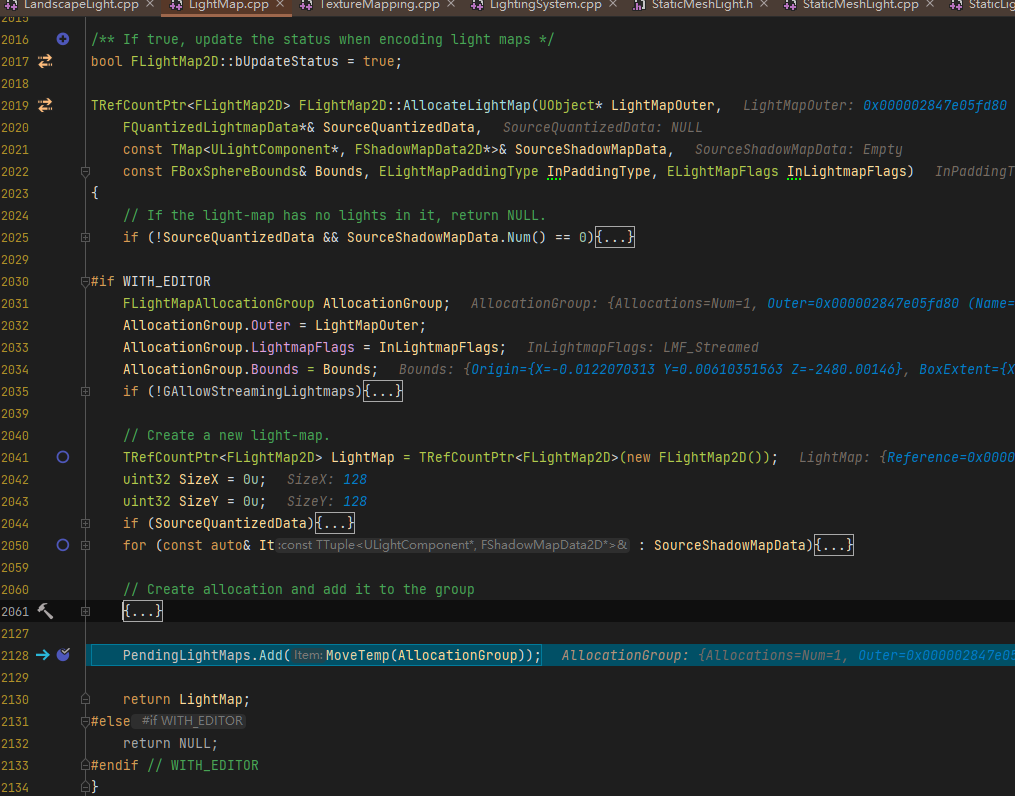Screen dimensions: 1015x796
Task: Click the LightMap Reference inline debug value
Action: pyautogui.click(x=951, y=457)
